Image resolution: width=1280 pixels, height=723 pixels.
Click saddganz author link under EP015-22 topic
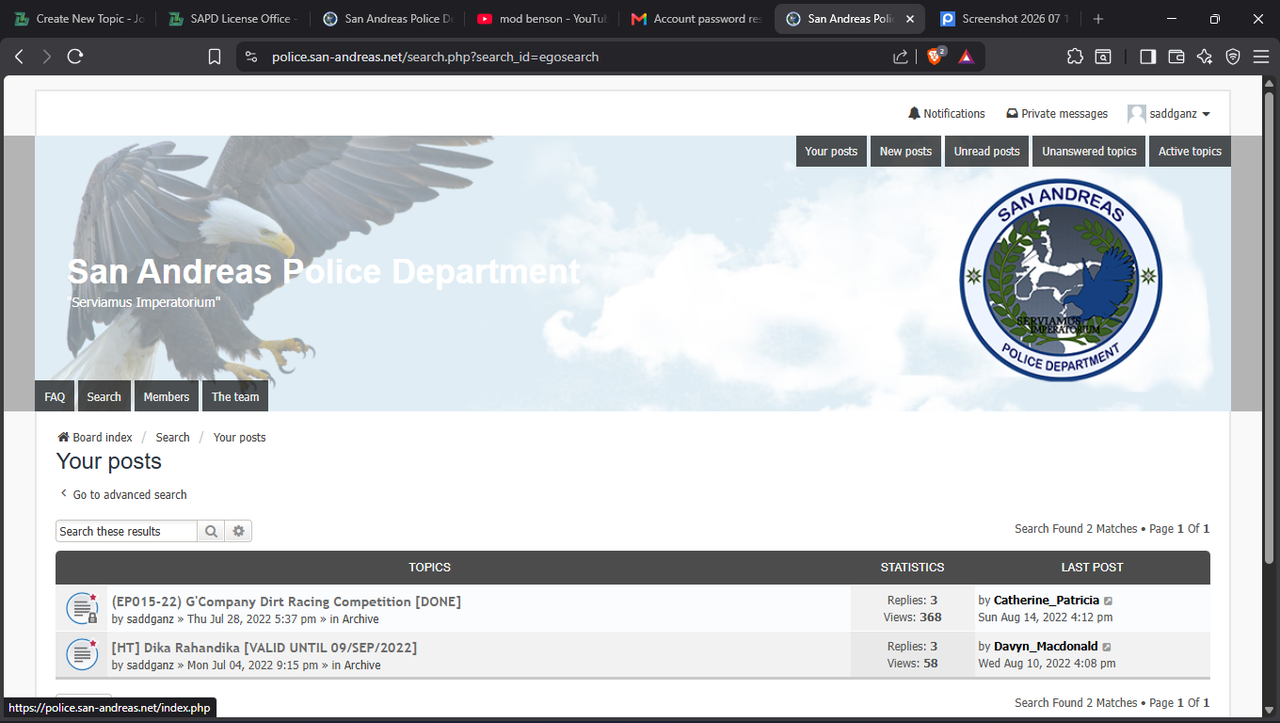coord(150,619)
